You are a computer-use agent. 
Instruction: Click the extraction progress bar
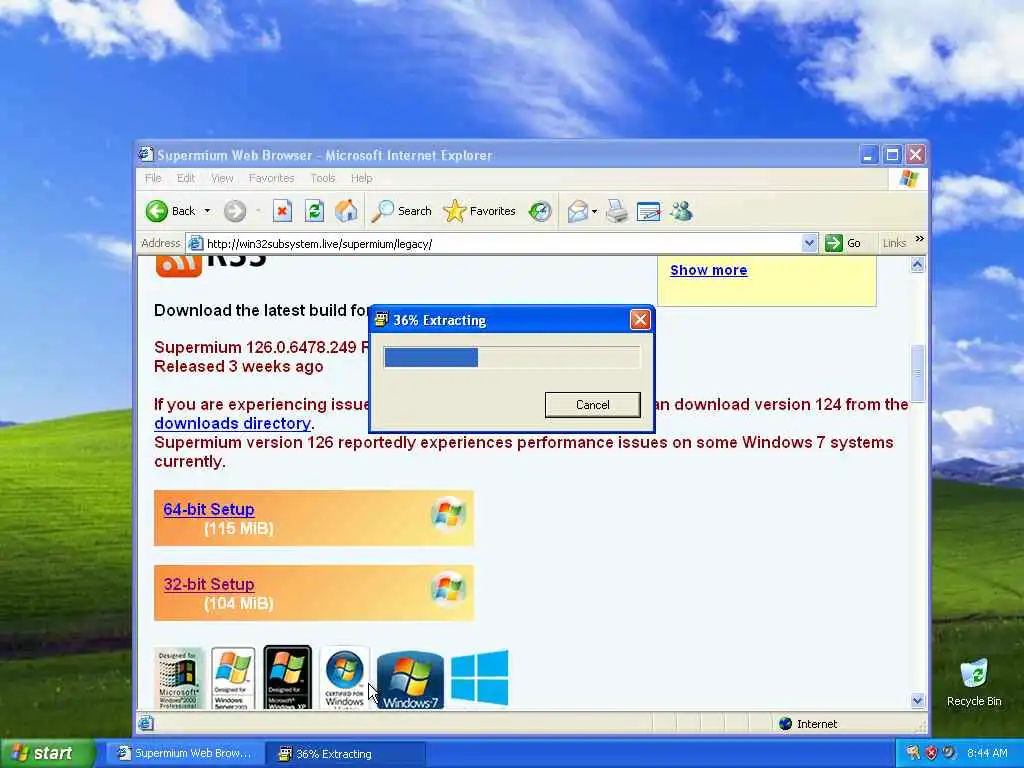tap(512, 357)
